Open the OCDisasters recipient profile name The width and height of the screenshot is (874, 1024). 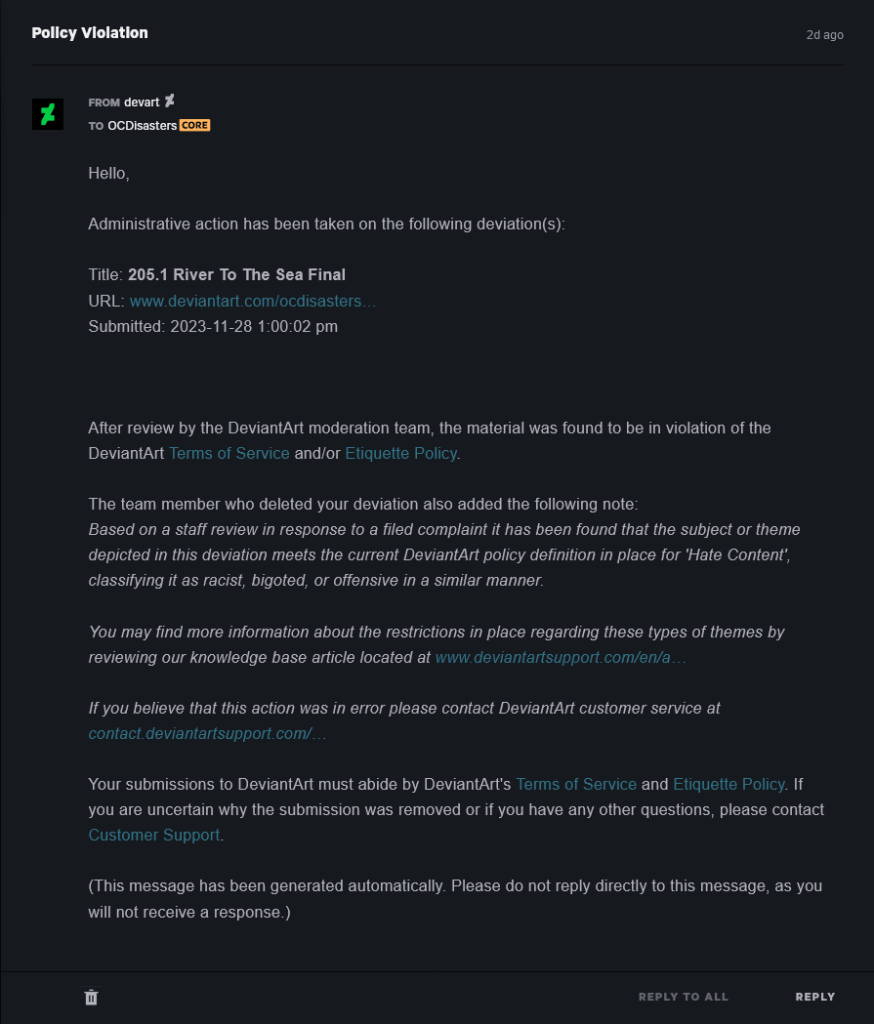[x=142, y=126]
